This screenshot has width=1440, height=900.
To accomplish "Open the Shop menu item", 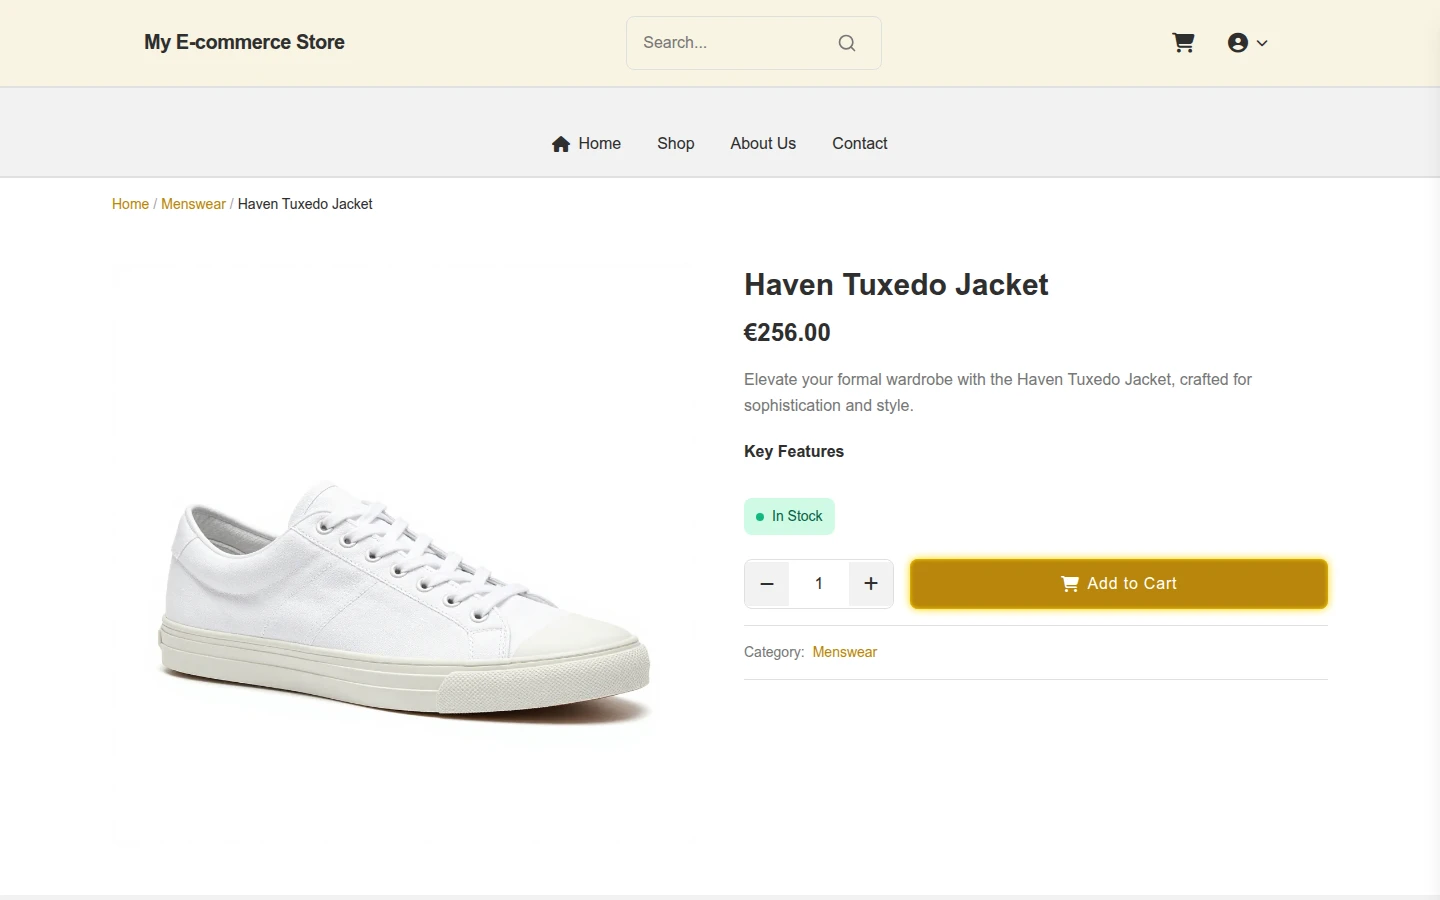I will [676, 144].
